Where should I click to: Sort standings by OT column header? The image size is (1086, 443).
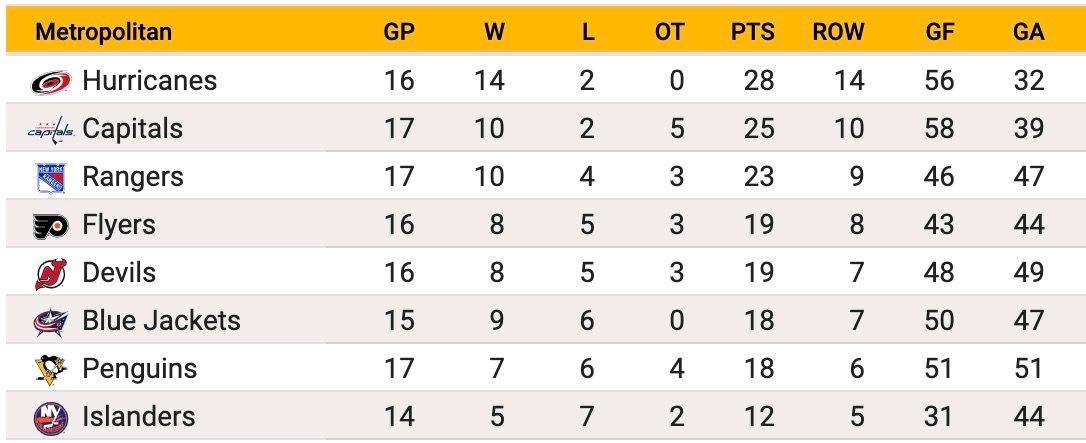point(669,32)
